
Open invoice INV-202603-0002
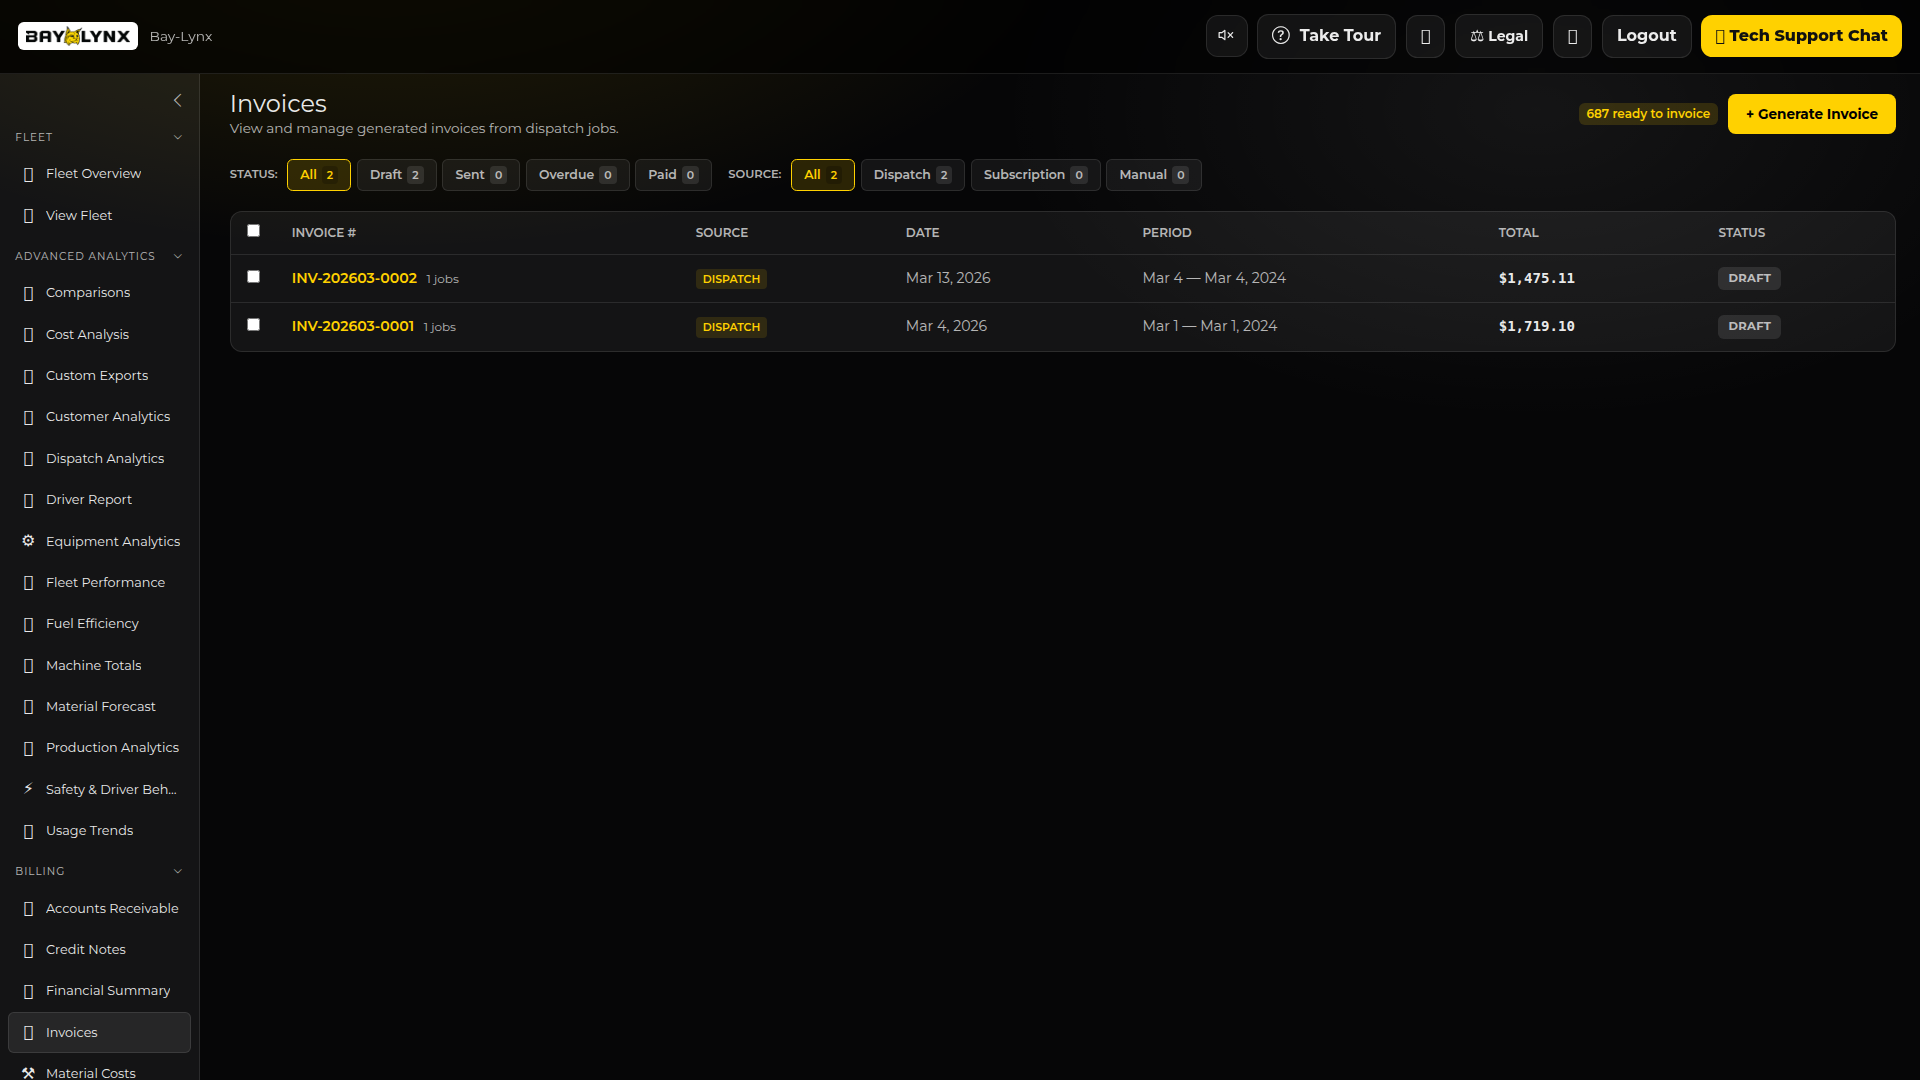point(354,278)
